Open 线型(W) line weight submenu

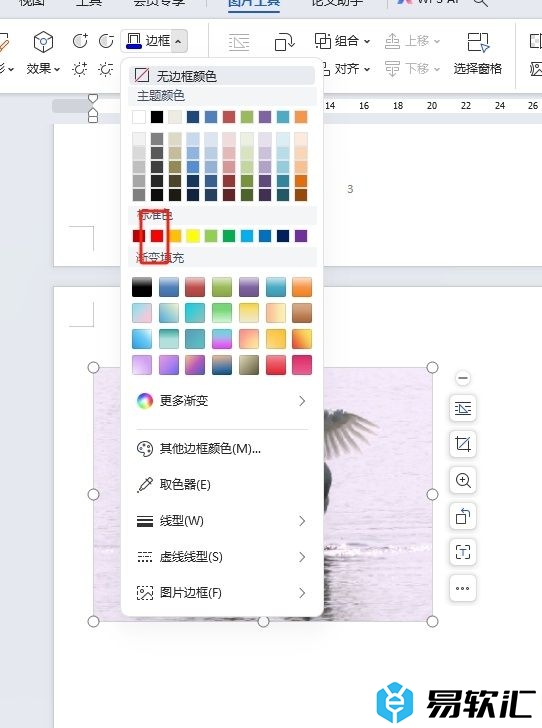[222, 521]
